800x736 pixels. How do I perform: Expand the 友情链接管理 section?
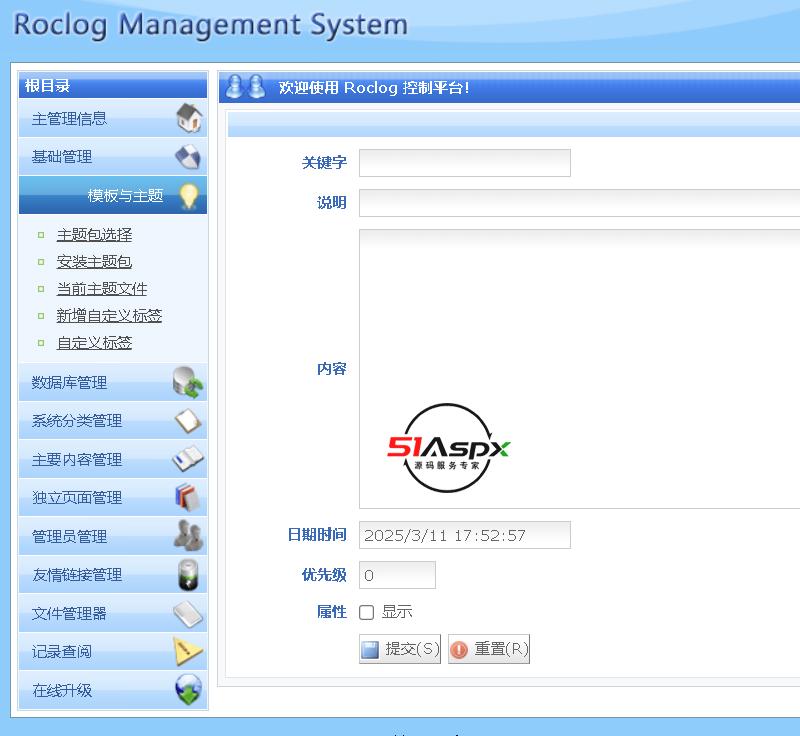pyautogui.click(x=113, y=575)
